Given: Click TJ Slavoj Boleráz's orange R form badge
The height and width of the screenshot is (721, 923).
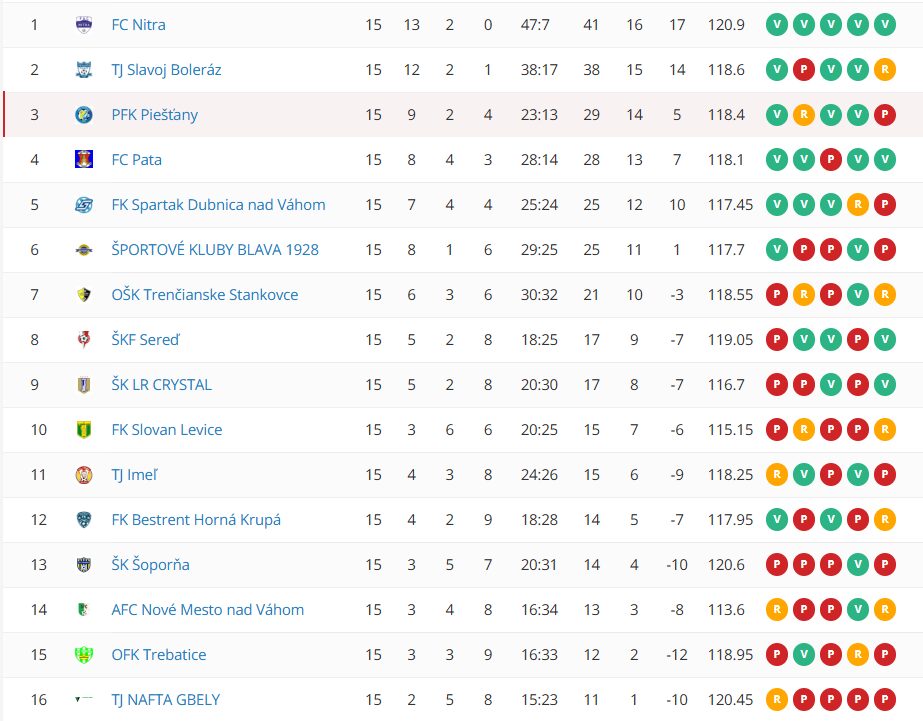Looking at the screenshot, I should coord(884,69).
